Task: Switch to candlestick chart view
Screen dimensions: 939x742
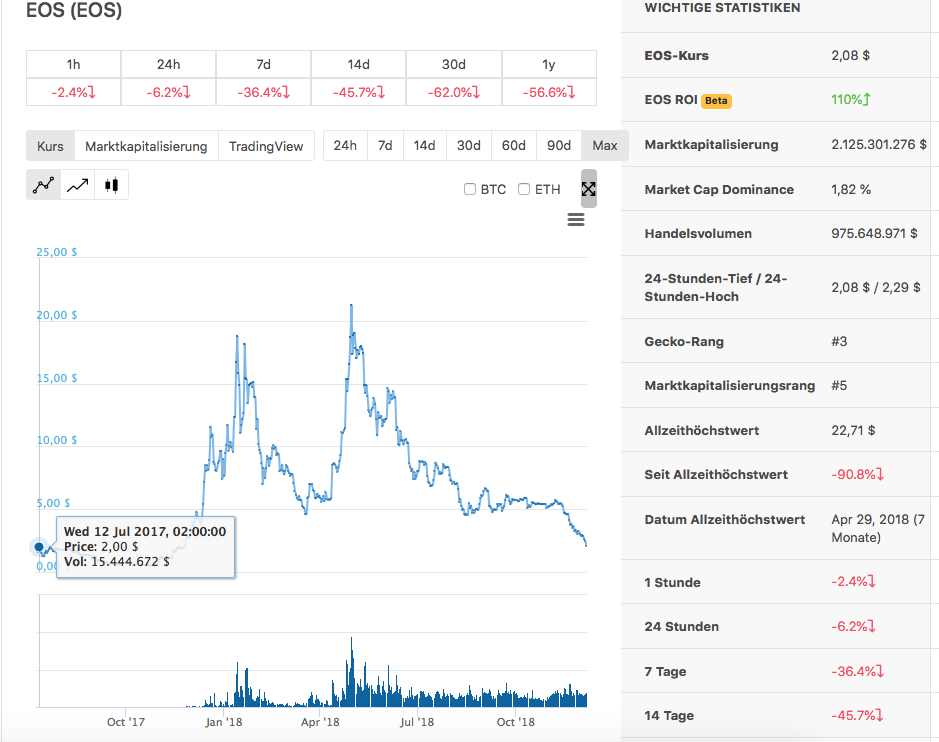Action: (x=110, y=184)
